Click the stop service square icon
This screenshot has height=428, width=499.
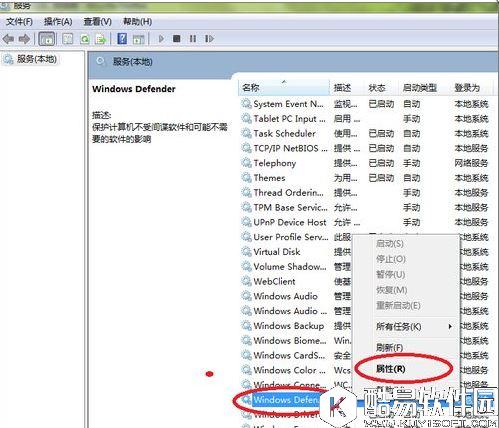click(x=177, y=39)
